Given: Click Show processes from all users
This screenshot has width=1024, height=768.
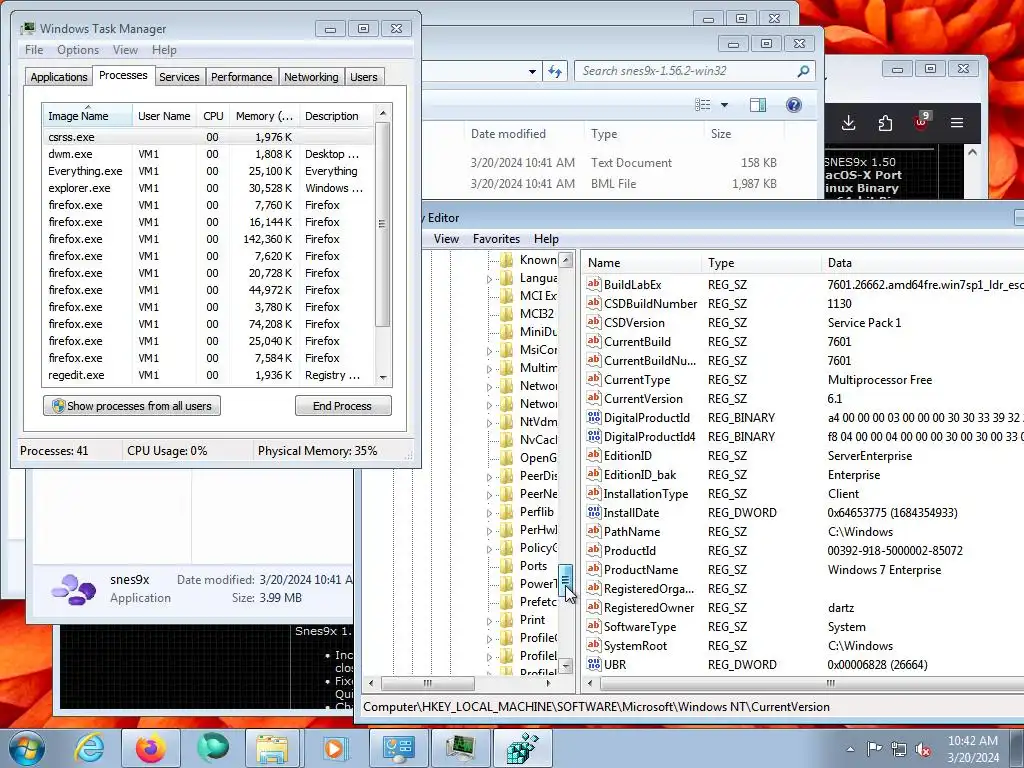Looking at the screenshot, I should click(132, 406).
